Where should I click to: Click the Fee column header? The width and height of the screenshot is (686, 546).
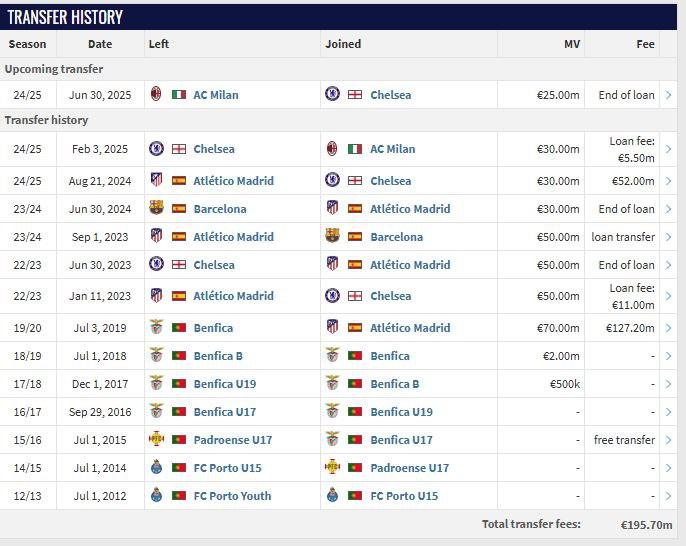(645, 44)
